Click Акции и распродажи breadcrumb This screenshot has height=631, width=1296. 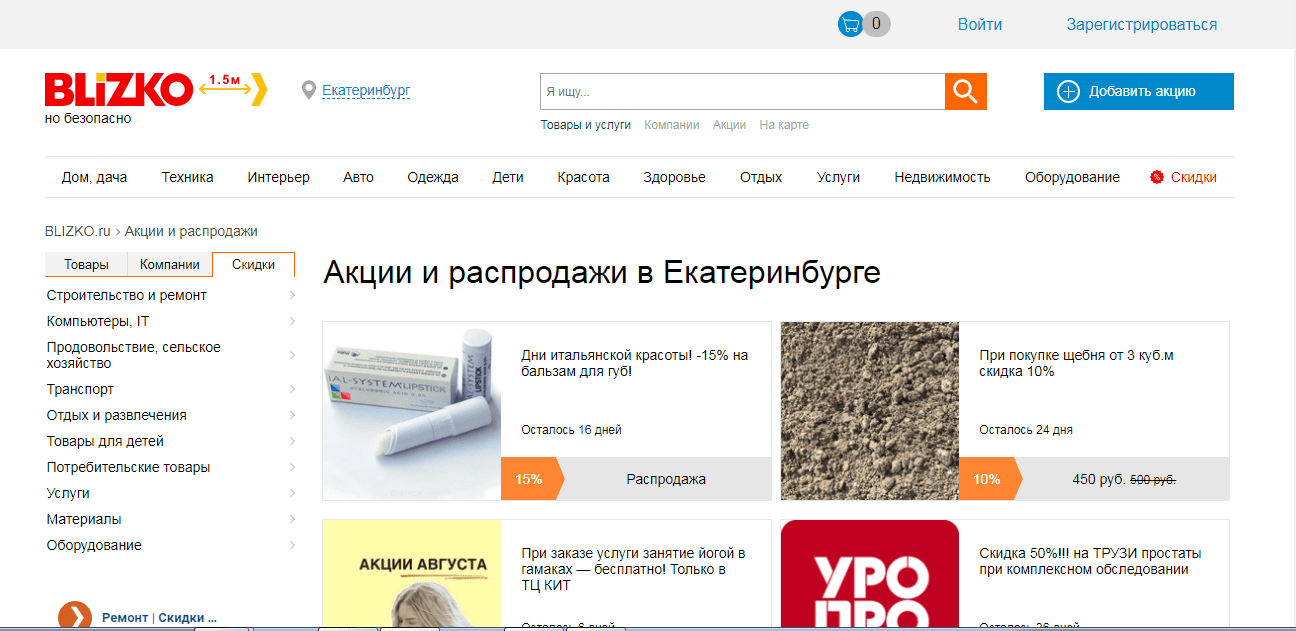[191, 231]
